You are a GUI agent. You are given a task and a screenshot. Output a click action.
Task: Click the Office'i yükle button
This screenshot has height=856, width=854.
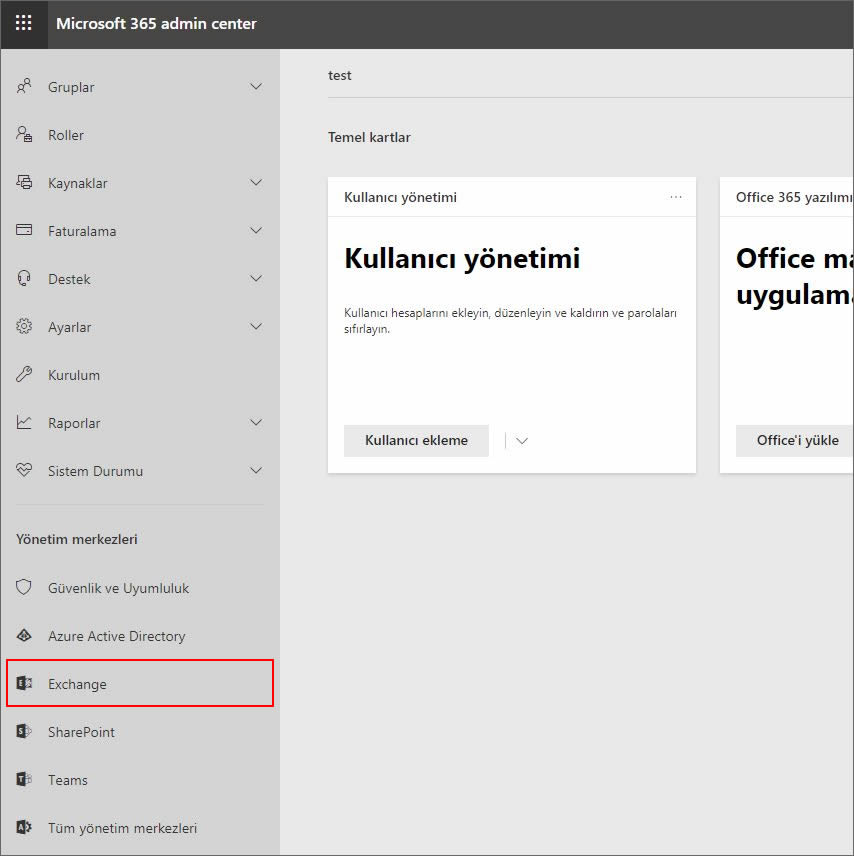point(795,441)
